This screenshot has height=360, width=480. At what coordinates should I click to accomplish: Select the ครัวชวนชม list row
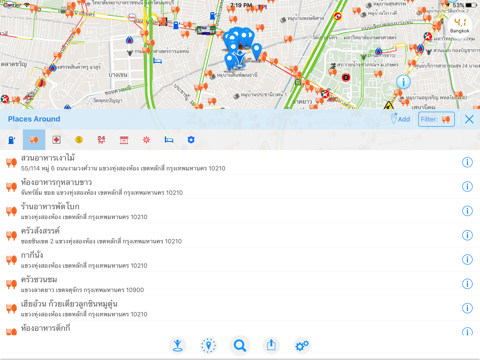240,284
